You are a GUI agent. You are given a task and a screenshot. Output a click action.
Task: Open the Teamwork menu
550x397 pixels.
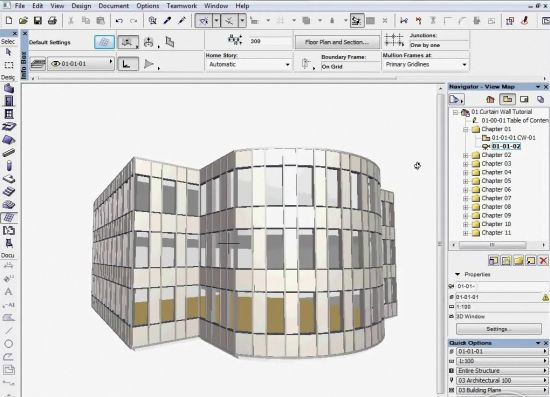[182, 6]
